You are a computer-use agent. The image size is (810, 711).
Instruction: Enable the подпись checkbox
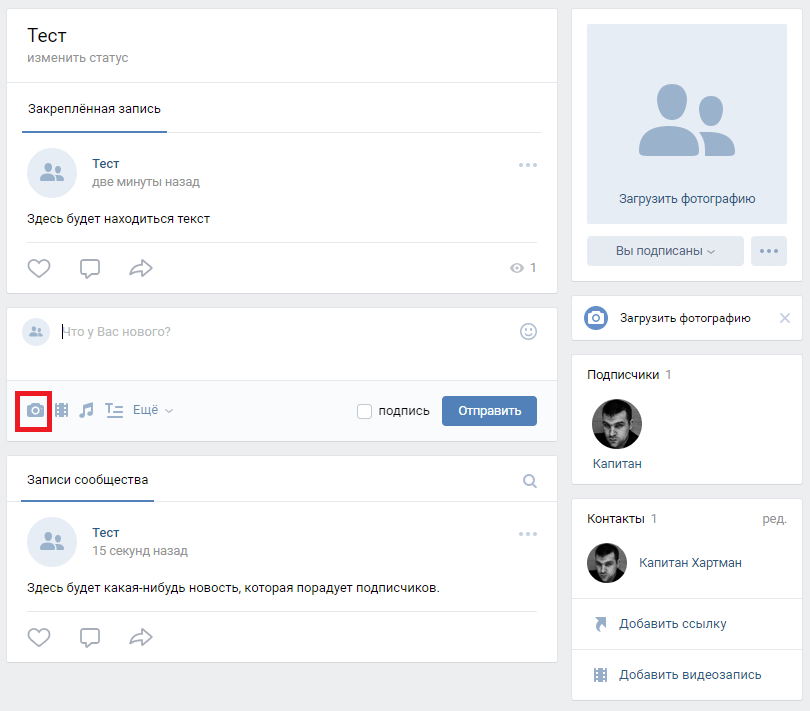click(365, 411)
